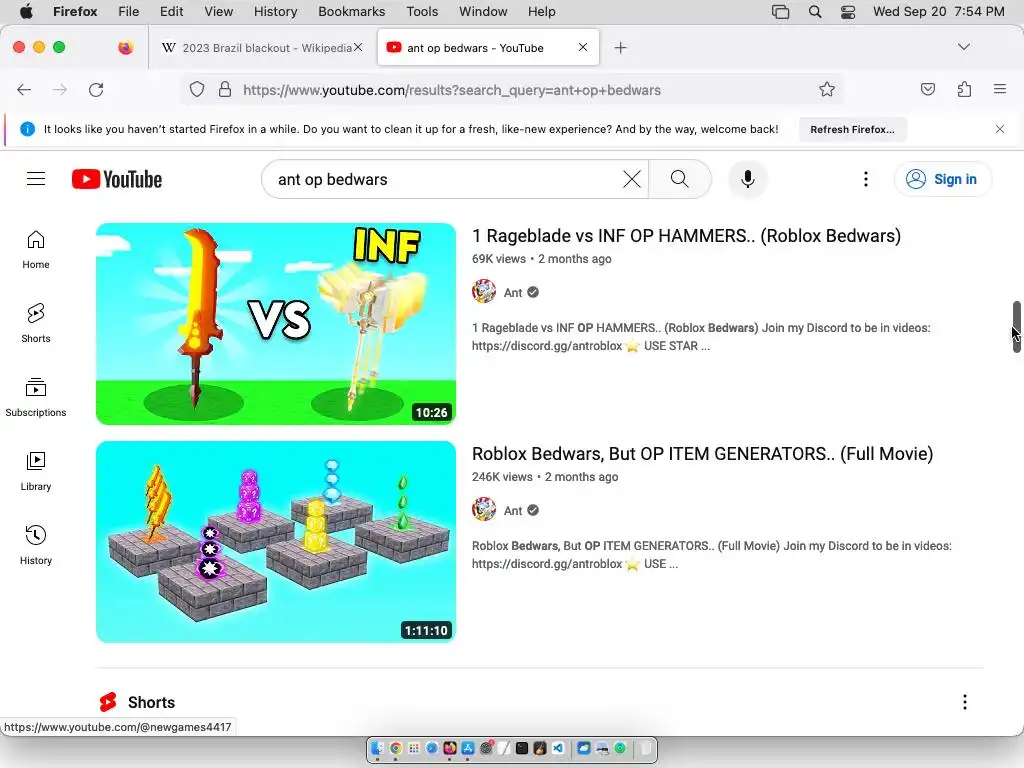The height and width of the screenshot is (768, 1024).
Task: Save page to Pocket icon
Action: [x=927, y=89]
